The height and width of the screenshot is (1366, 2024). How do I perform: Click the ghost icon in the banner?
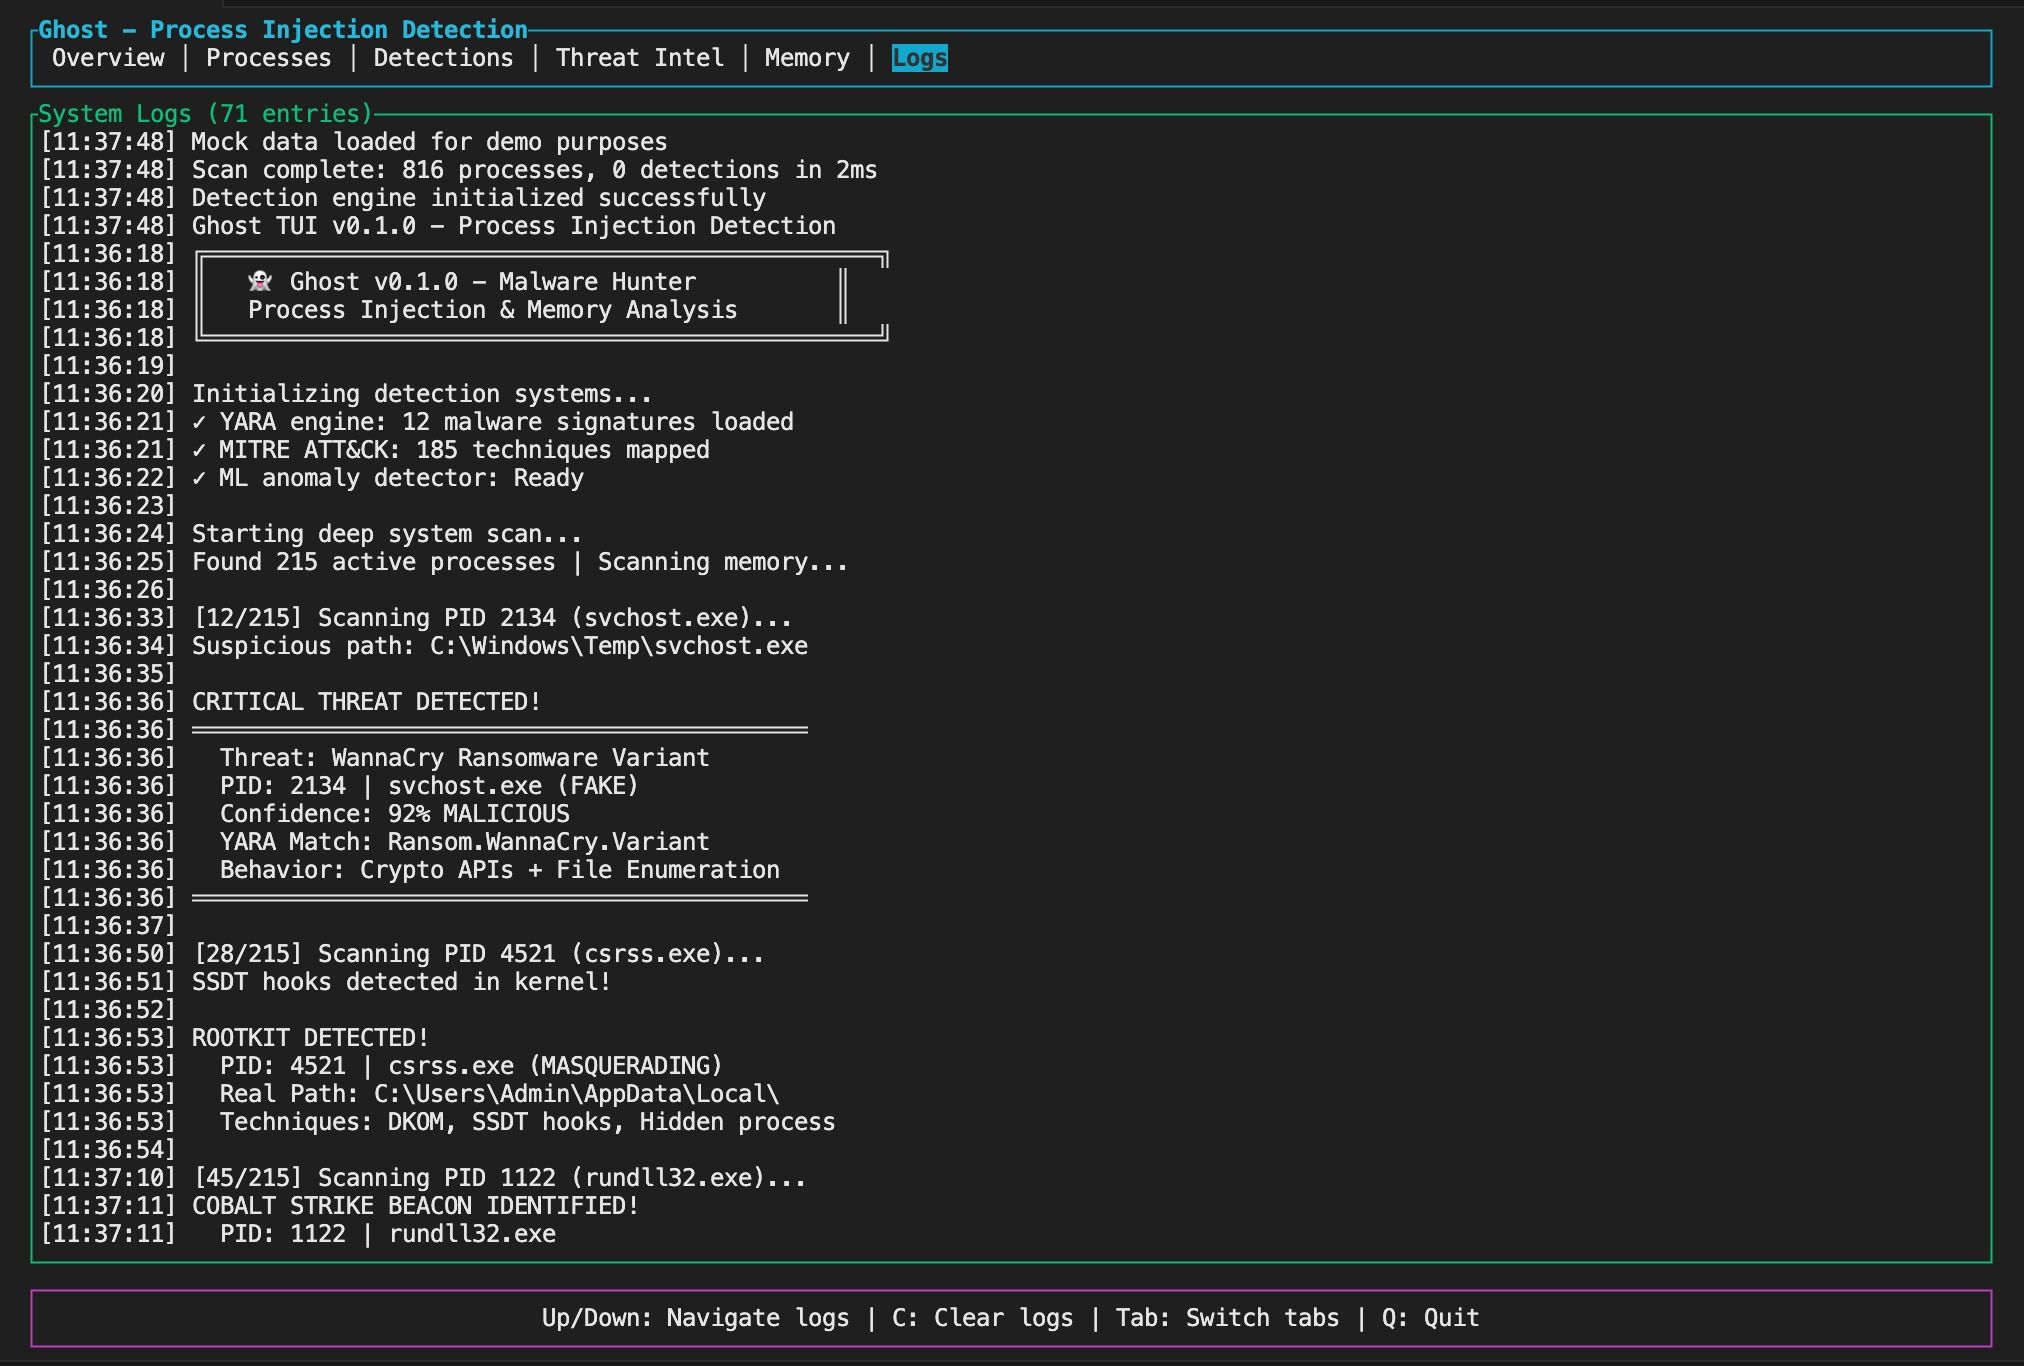pos(259,281)
